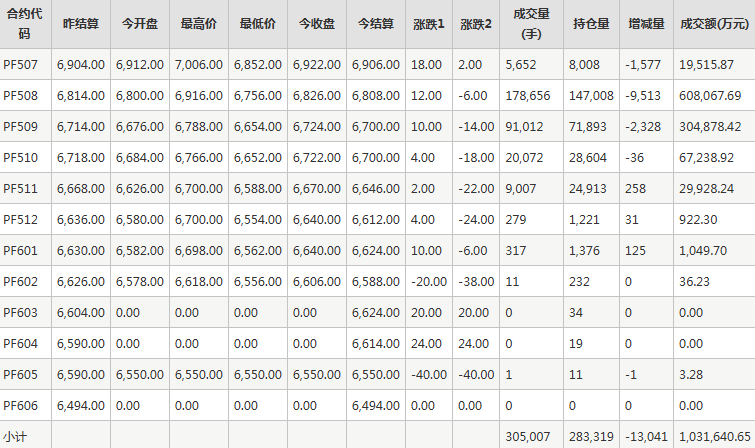Select contract code PF601

pyautogui.click(x=20, y=250)
